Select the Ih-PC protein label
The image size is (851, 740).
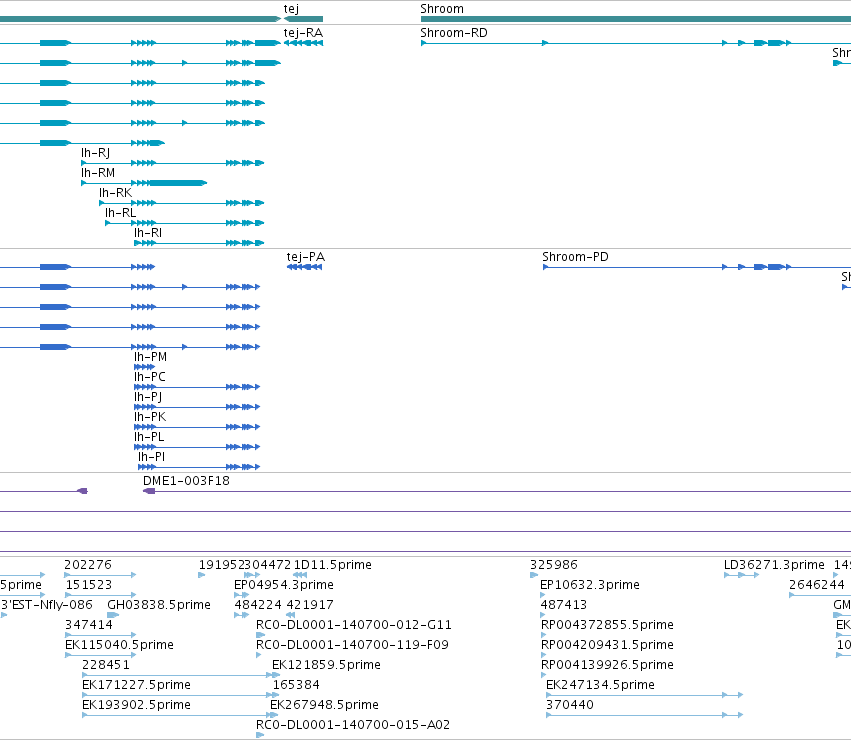[150, 377]
